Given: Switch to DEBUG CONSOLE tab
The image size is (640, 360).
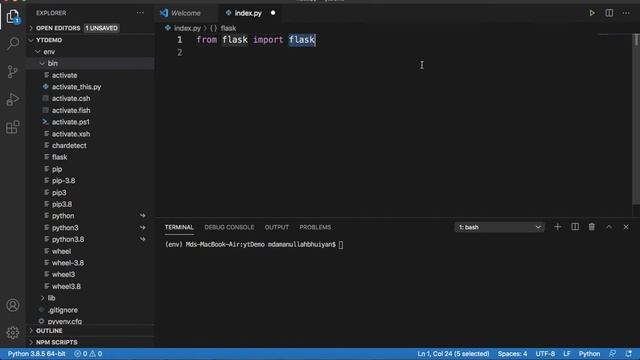Looking at the screenshot, I should click(x=229, y=227).
